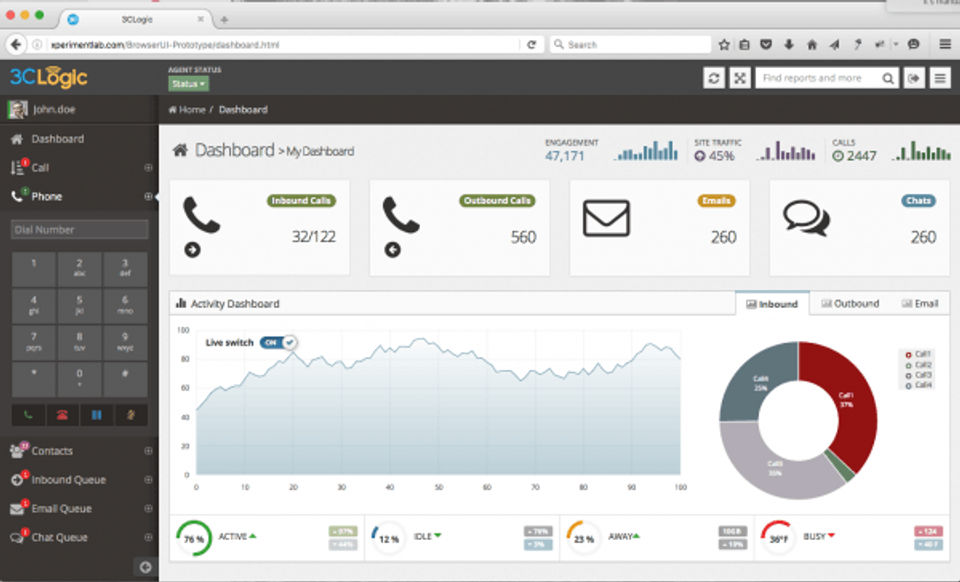This screenshot has height=582, width=960.
Task: Select the 3CLogic browser tab
Action: tap(136, 20)
